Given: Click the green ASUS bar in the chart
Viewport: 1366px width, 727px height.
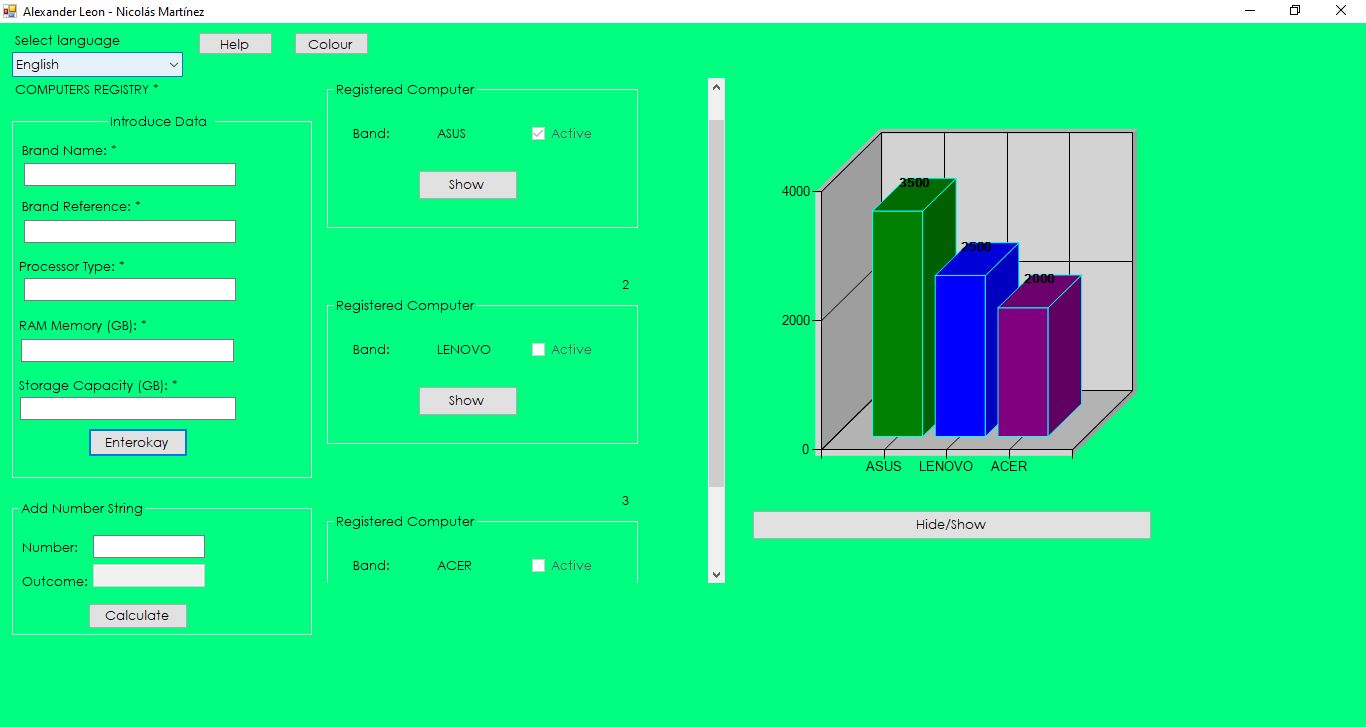Looking at the screenshot, I should click(897, 323).
